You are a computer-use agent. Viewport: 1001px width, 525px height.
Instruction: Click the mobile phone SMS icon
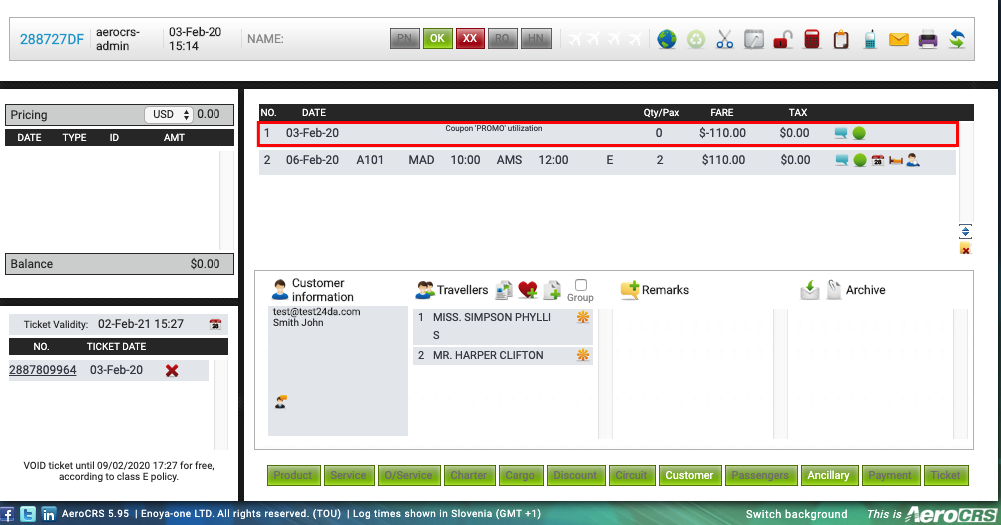(x=869, y=40)
